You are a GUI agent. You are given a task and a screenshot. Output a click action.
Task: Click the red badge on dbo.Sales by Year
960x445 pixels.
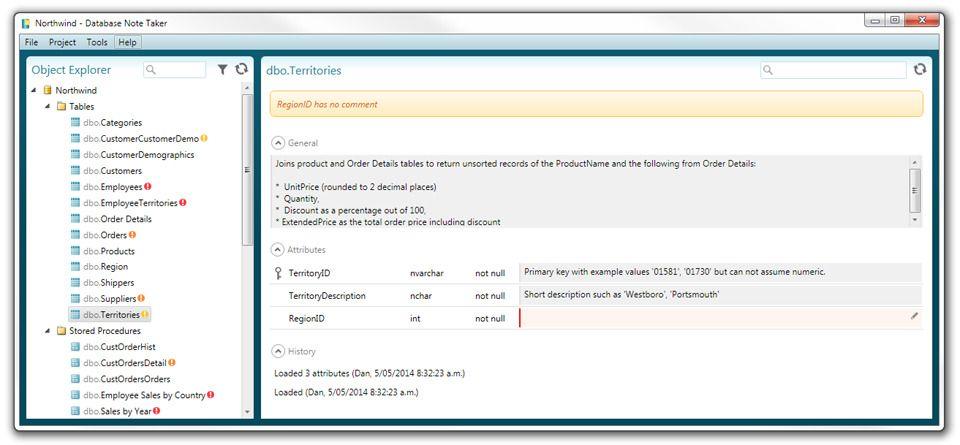click(156, 411)
